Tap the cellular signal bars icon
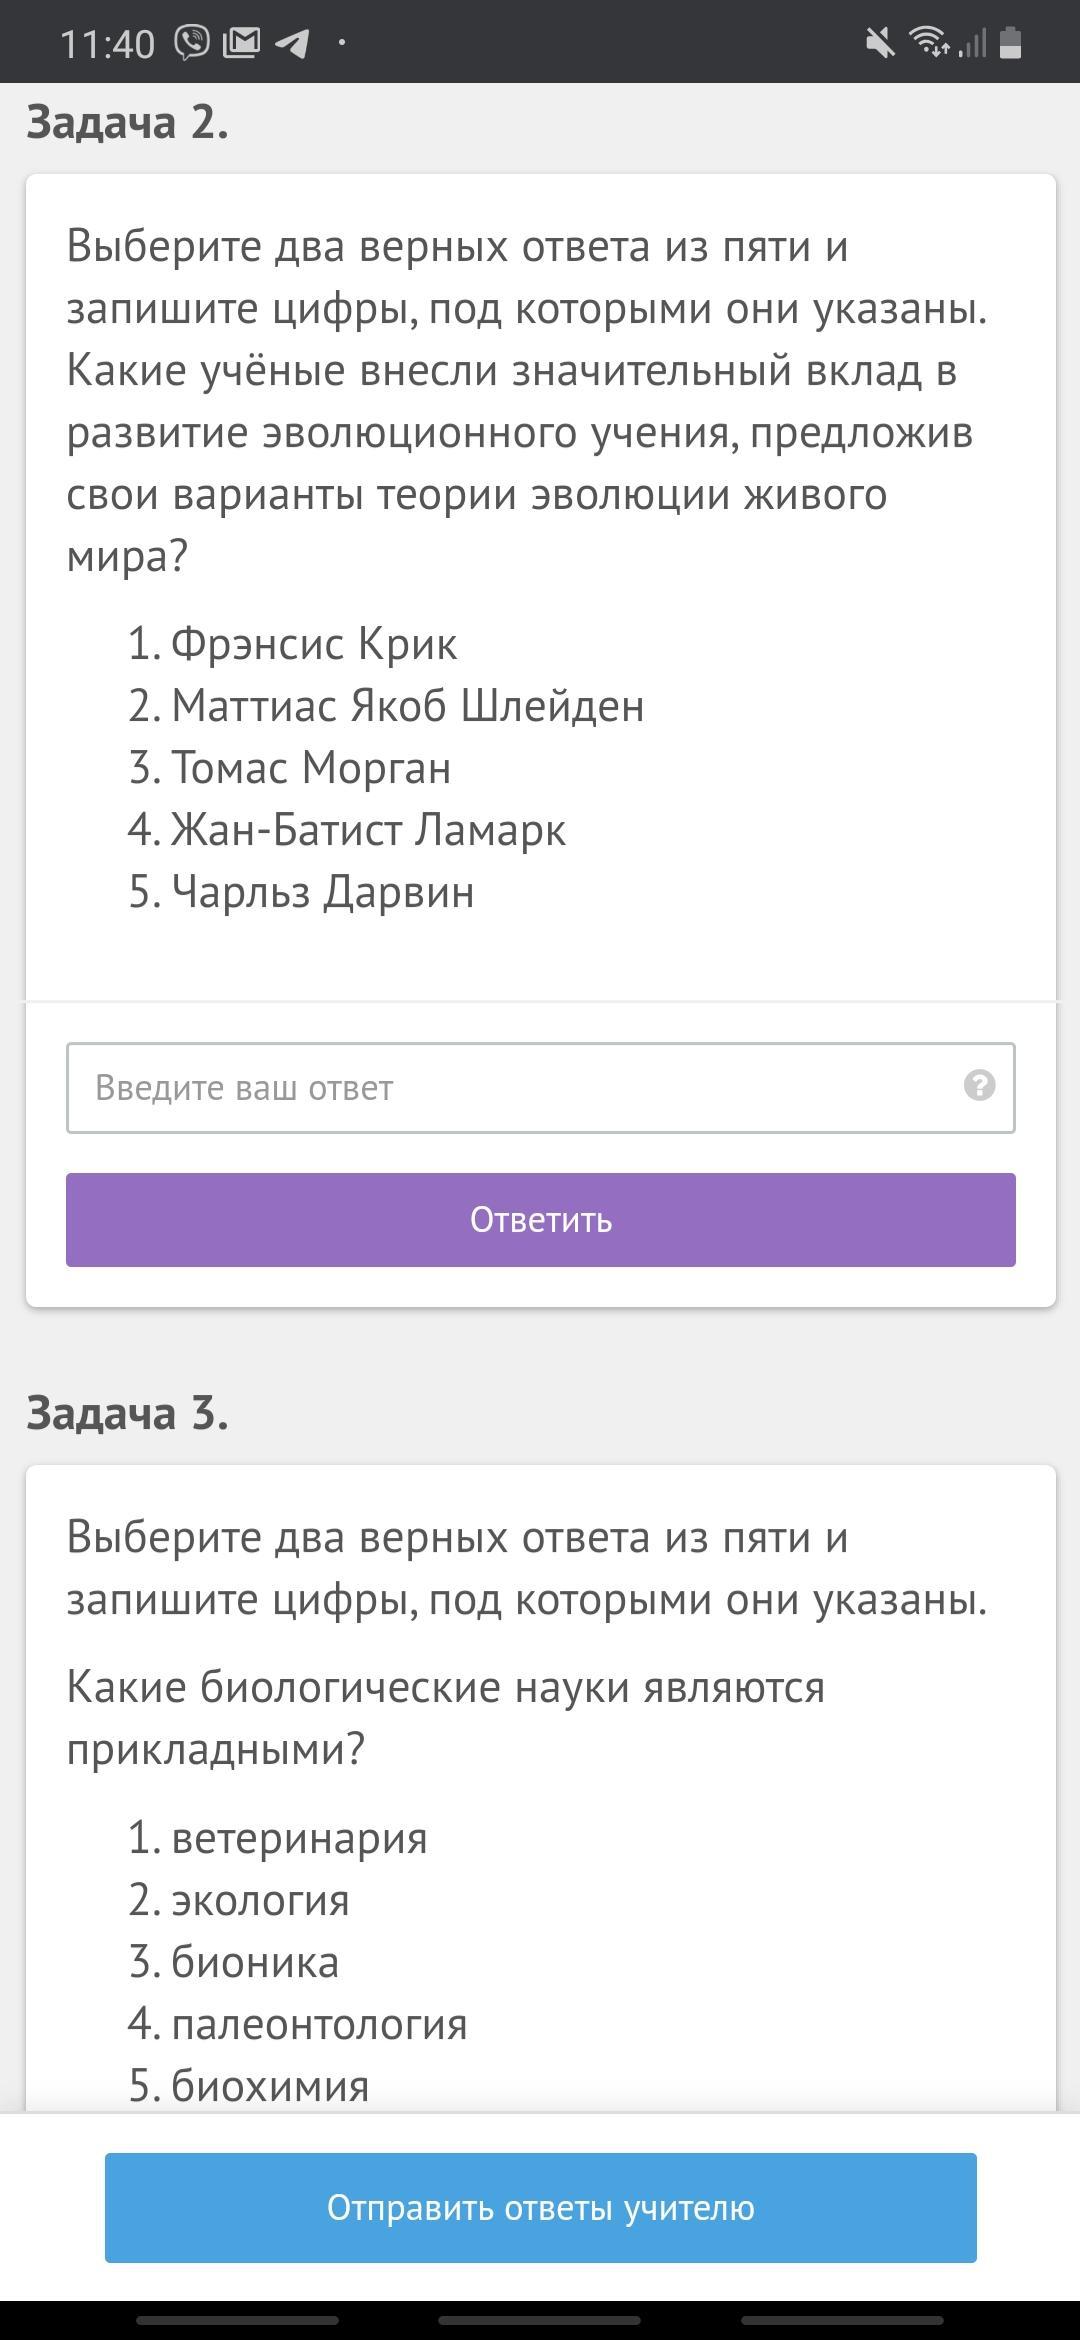 click(x=972, y=43)
